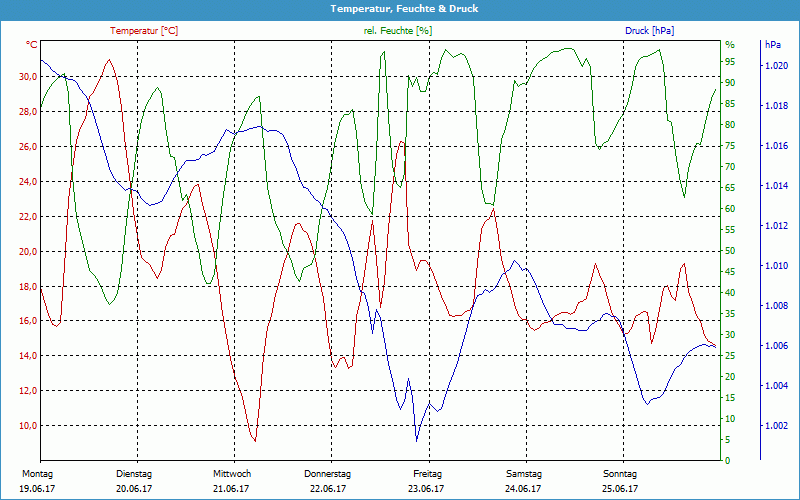The height and width of the screenshot is (500, 800).
Task: Select the '26,0' temperature axis value
Action: [28, 146]
